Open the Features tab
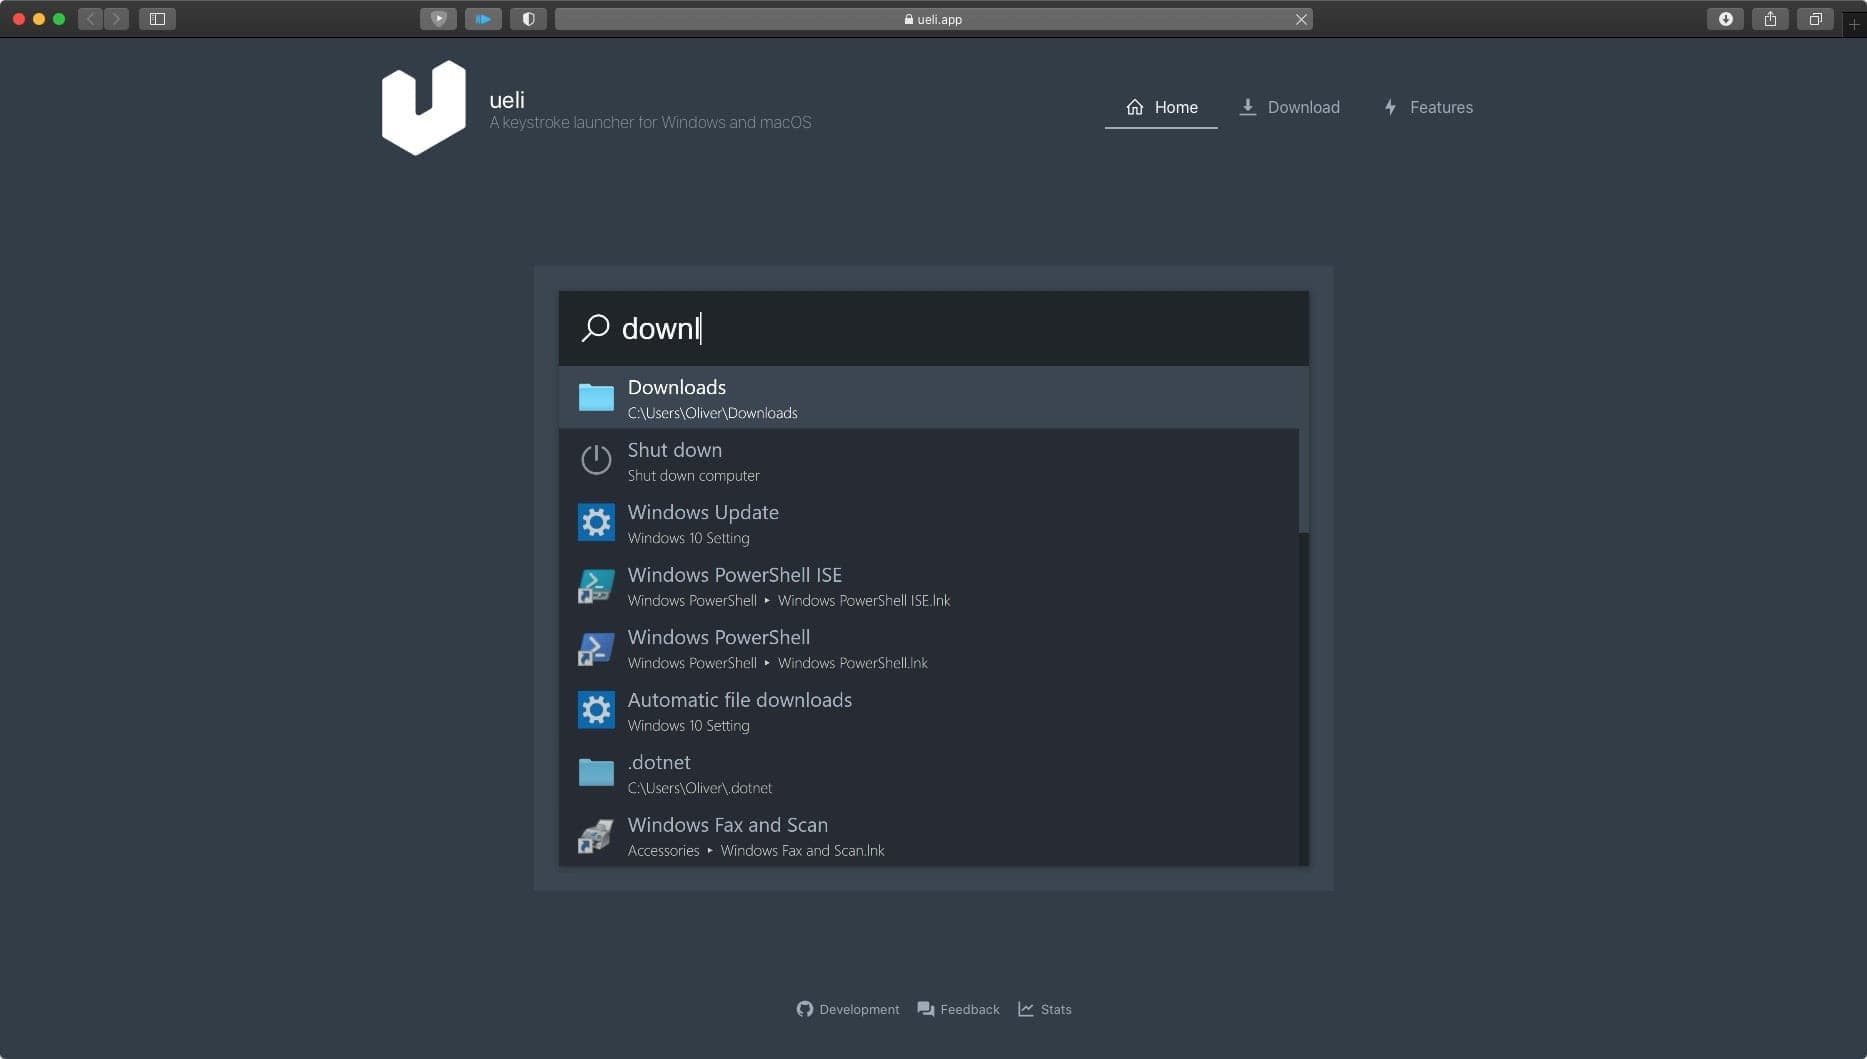 (x=1427, y=107)
